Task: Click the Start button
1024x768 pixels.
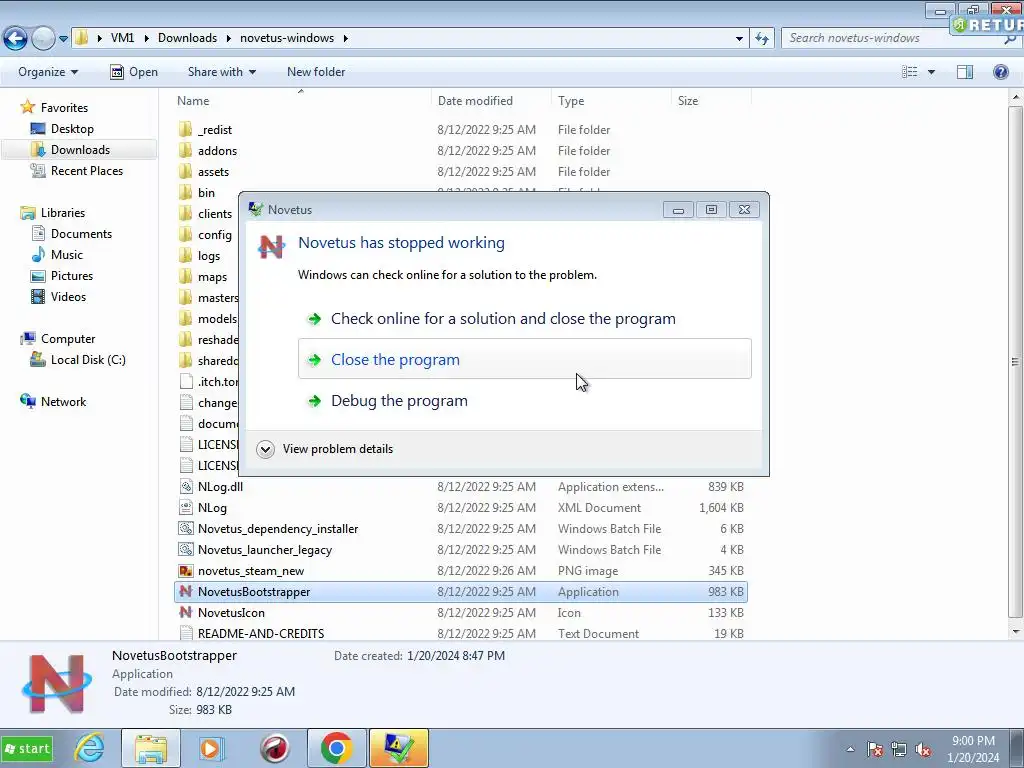Action: pyautogui.click(x=27, y=748)
